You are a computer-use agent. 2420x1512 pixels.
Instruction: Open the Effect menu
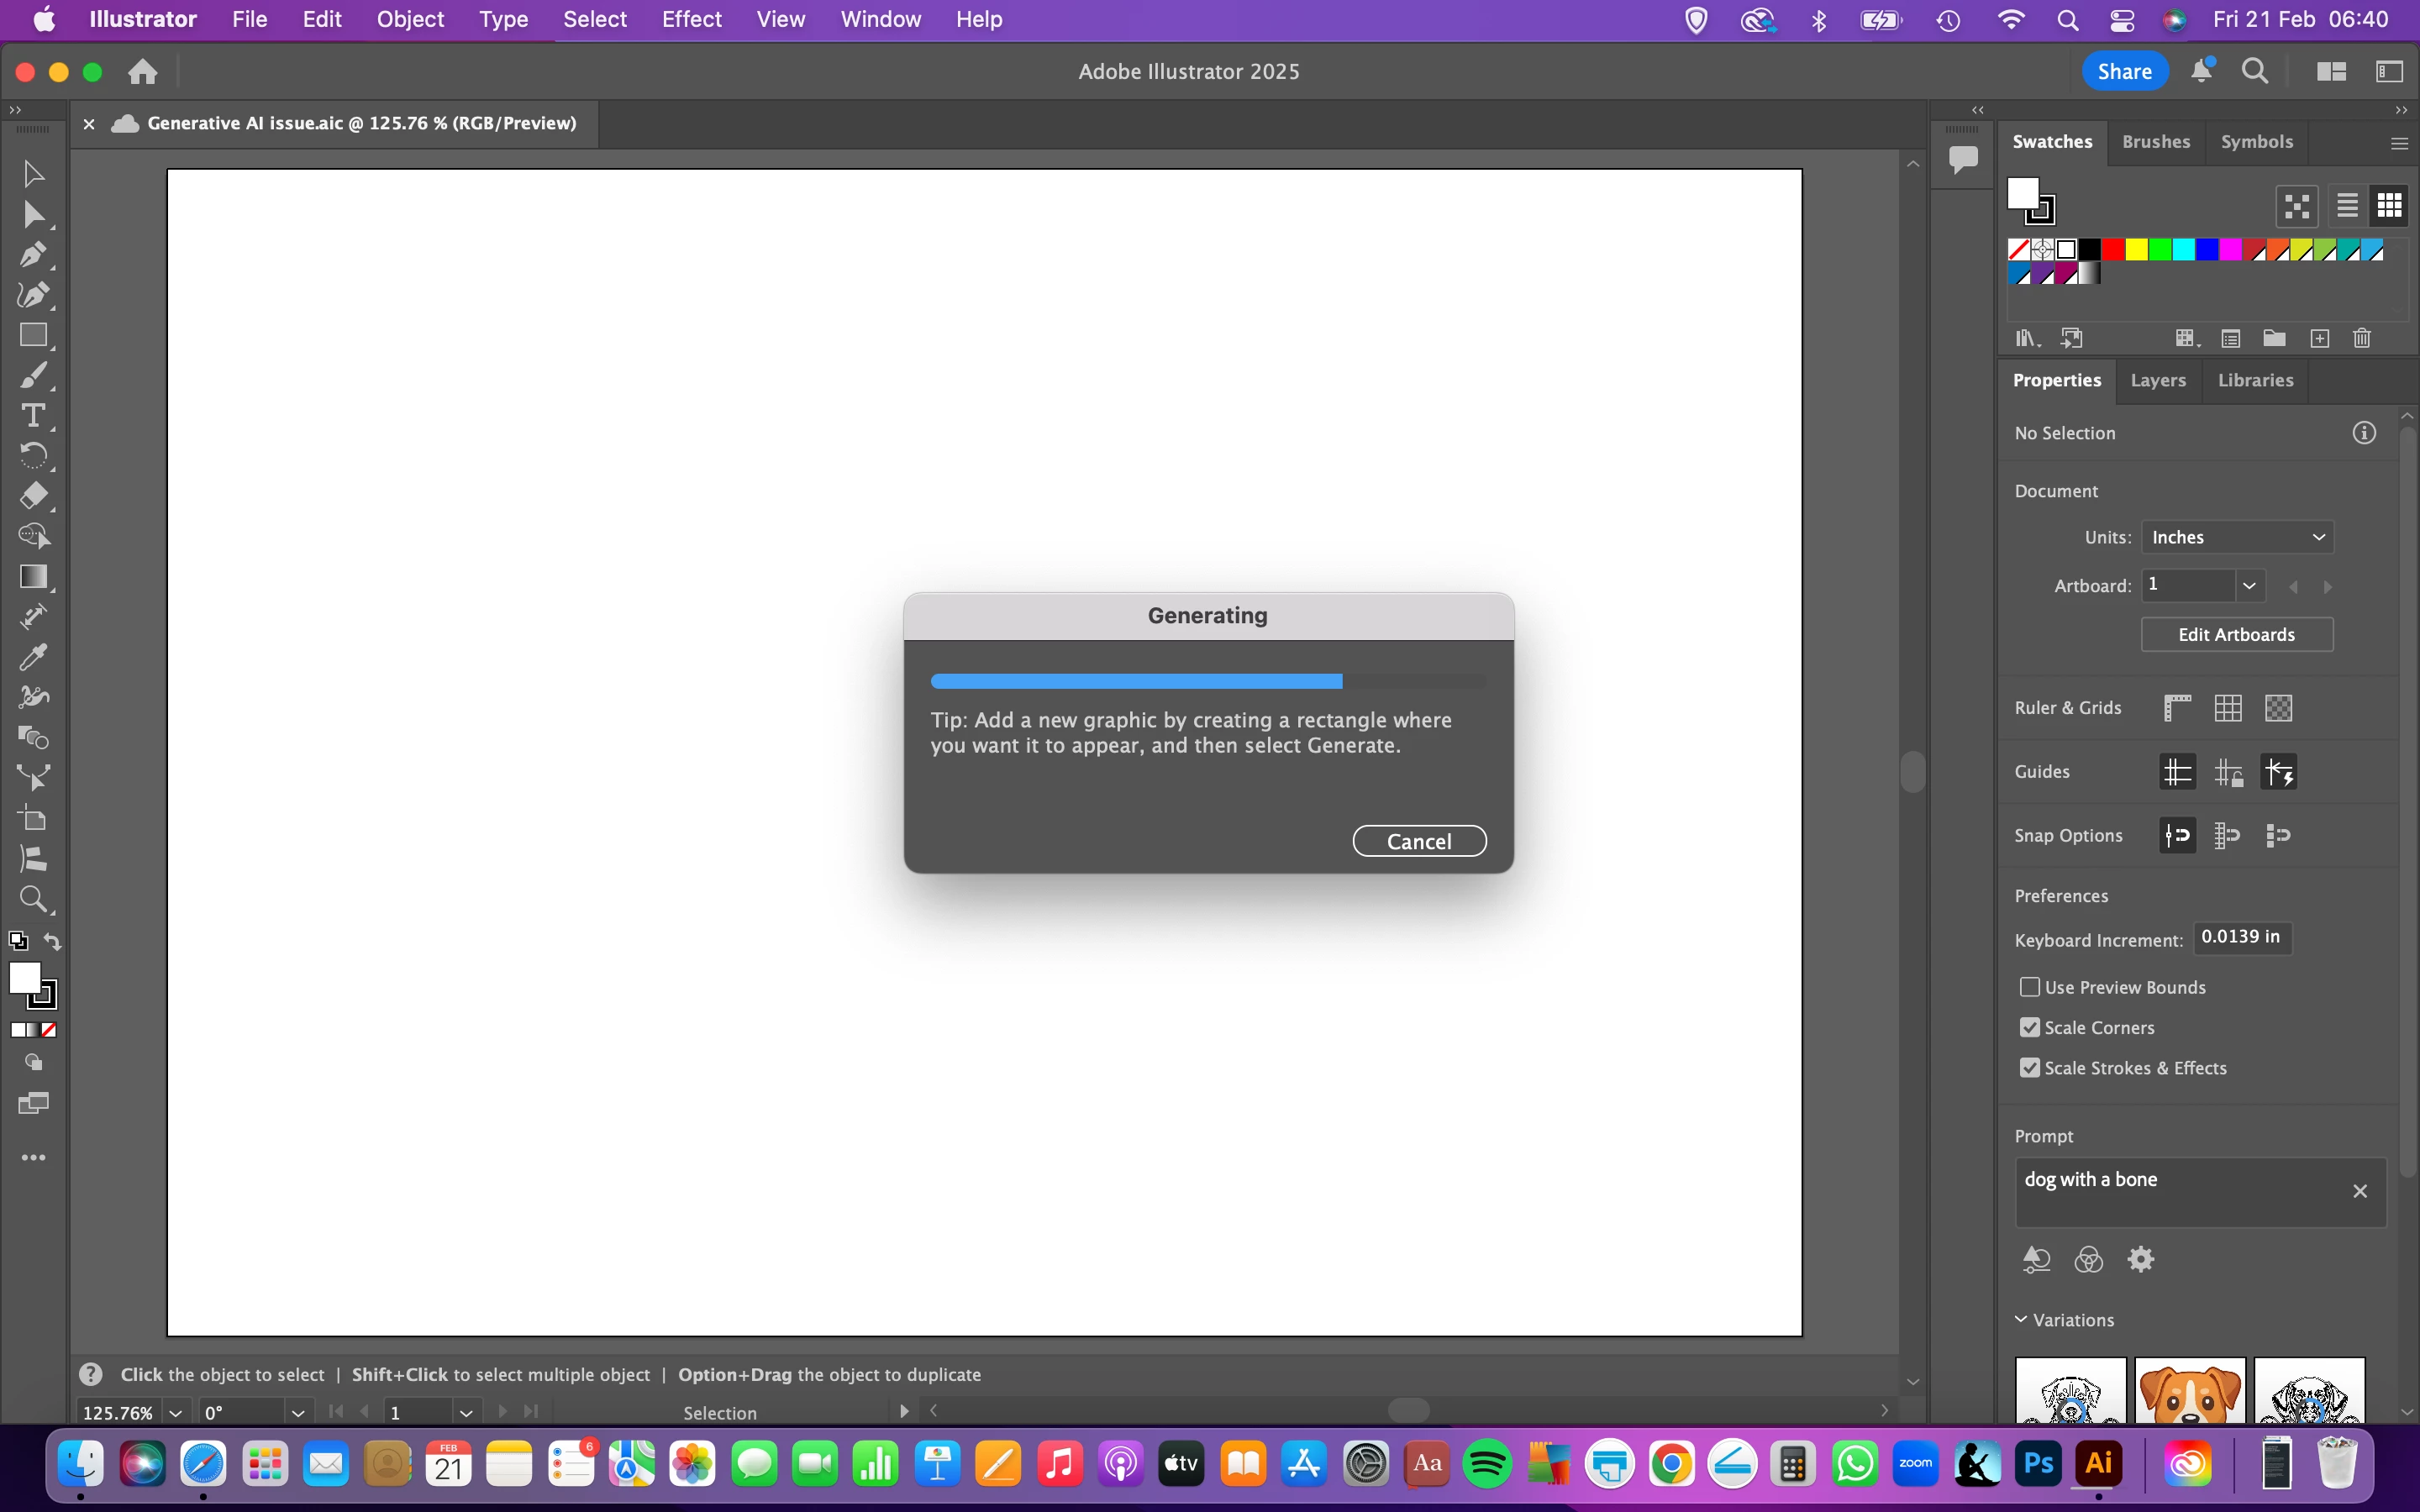691,19
